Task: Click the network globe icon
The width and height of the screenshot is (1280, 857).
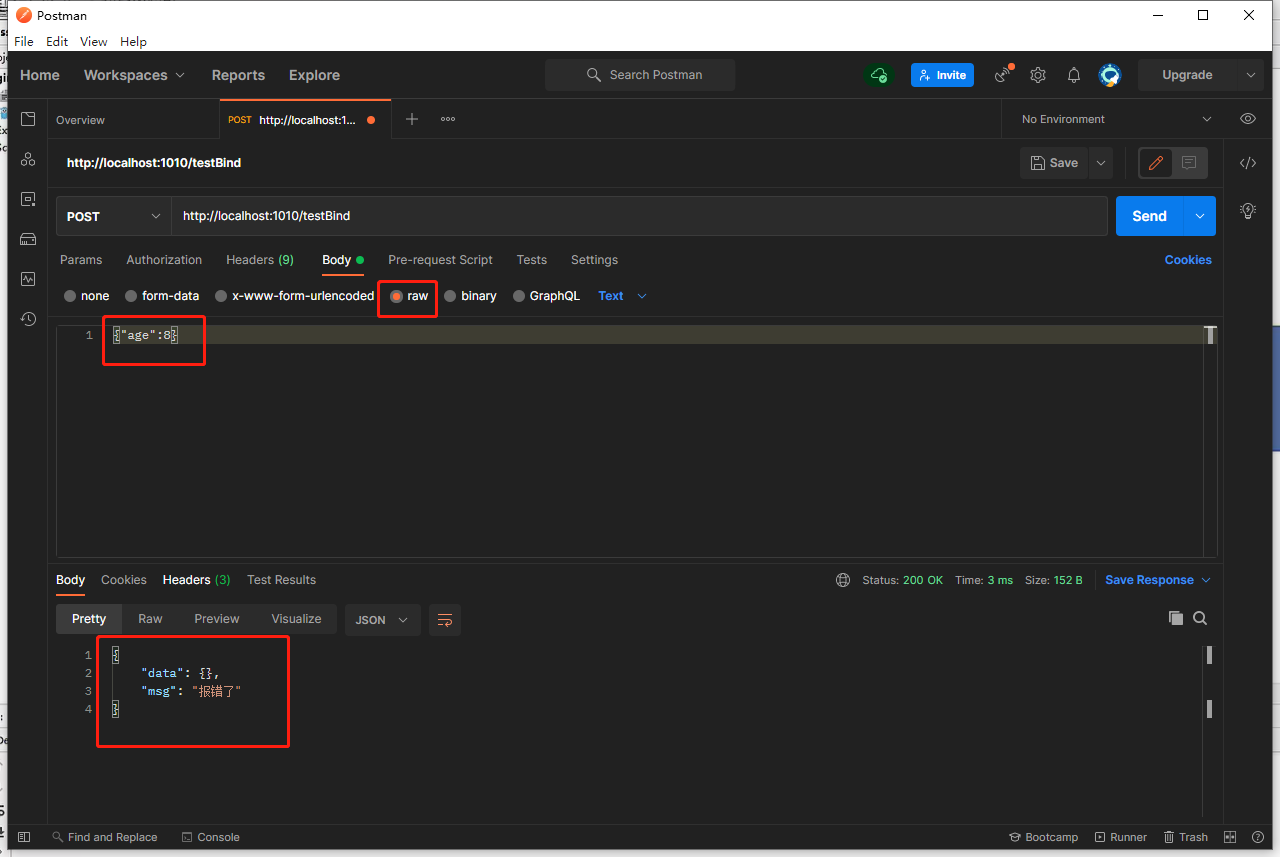Action: click(x=843, y=580)
